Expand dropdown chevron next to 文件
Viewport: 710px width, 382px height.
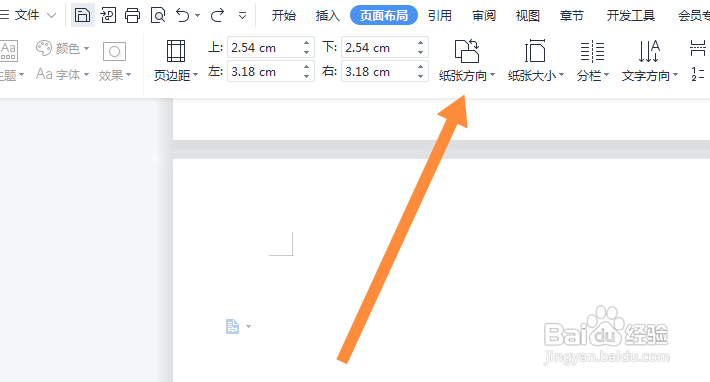click(x=52, y=15)
